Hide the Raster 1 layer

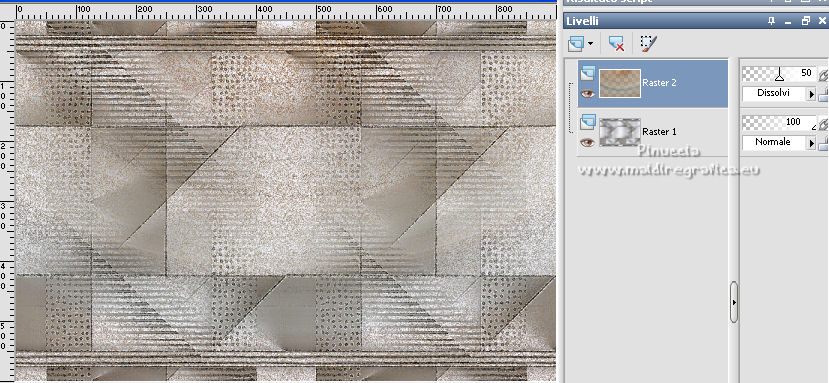tap(587, 142)
